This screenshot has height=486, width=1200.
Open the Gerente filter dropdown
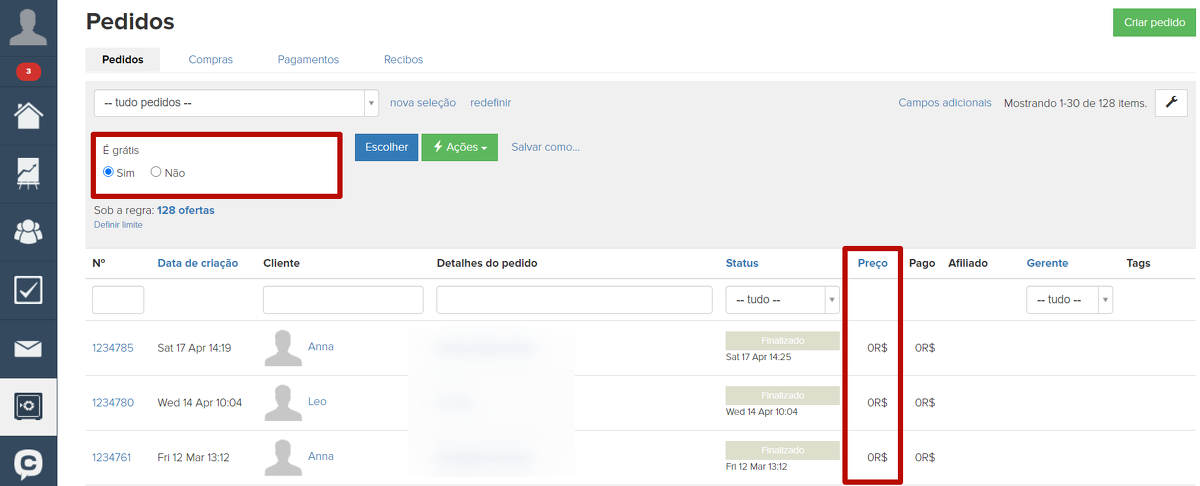click(x=1069, y=300)
